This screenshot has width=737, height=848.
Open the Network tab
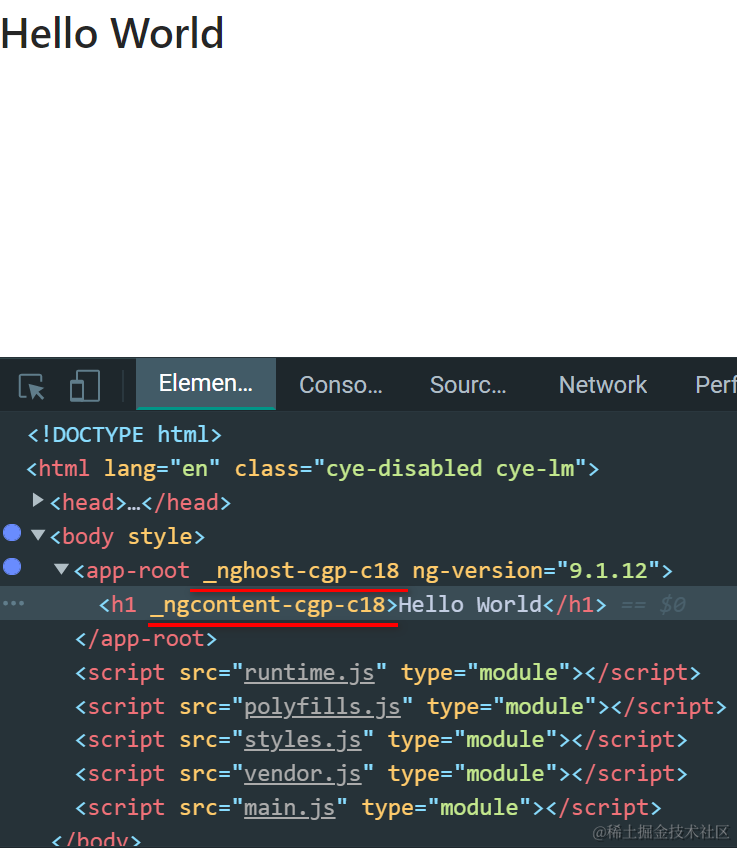pyautogui.click(x=602, y=385)
